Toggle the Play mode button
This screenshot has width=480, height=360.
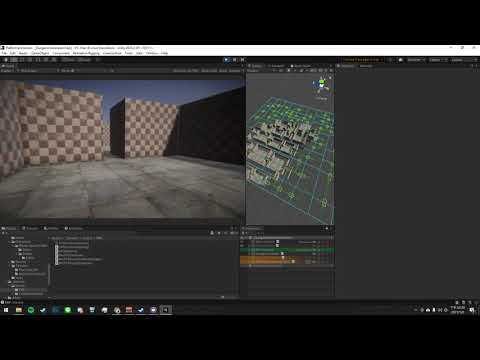point(227,60)
